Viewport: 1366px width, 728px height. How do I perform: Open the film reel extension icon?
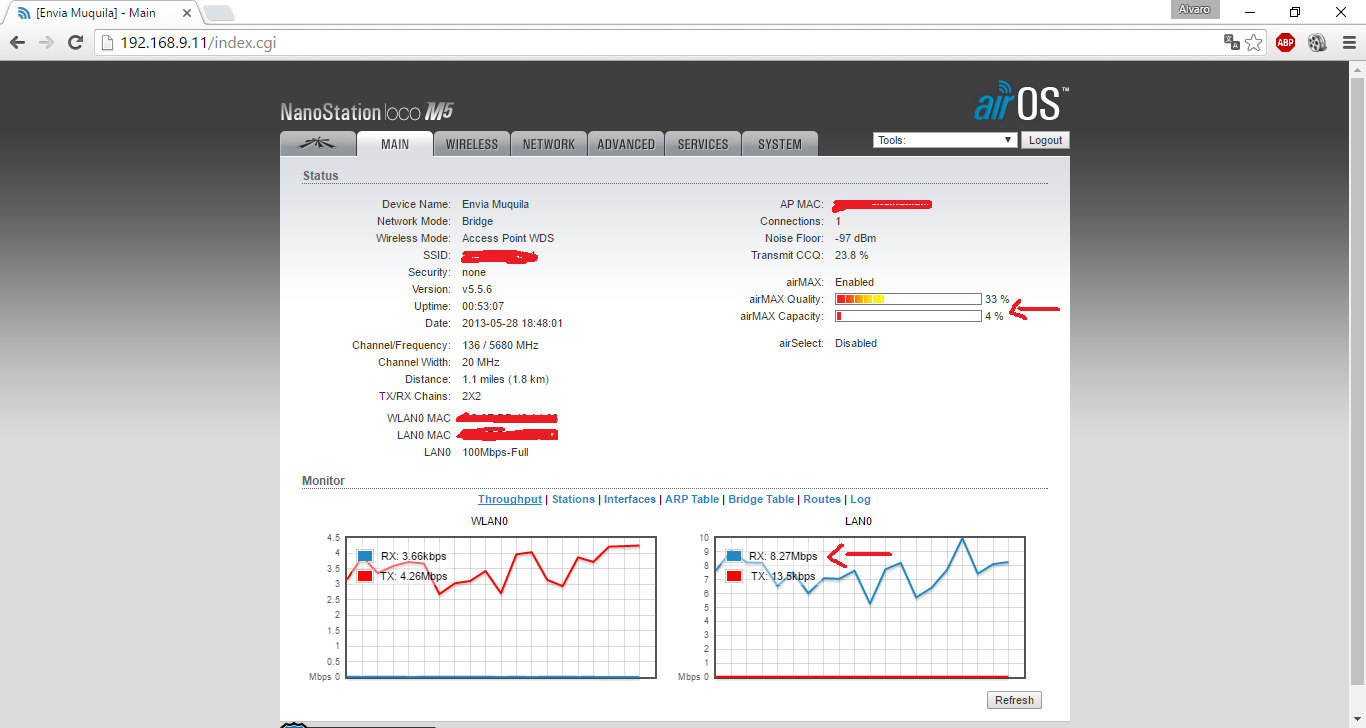click(1316, 42)
